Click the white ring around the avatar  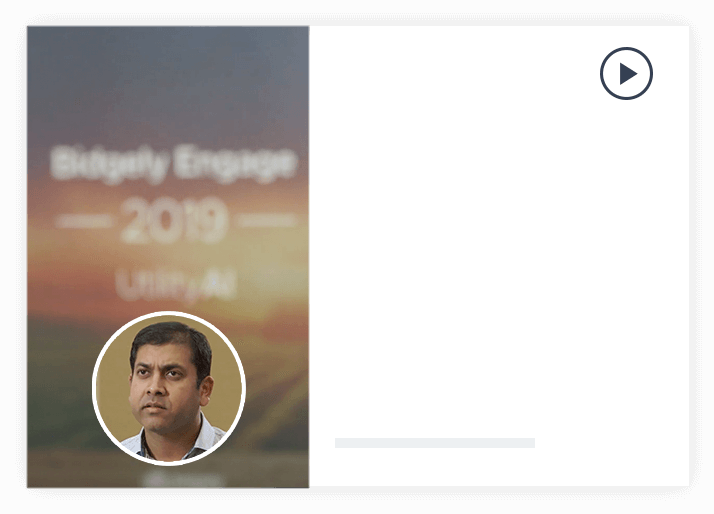[169, 314]
